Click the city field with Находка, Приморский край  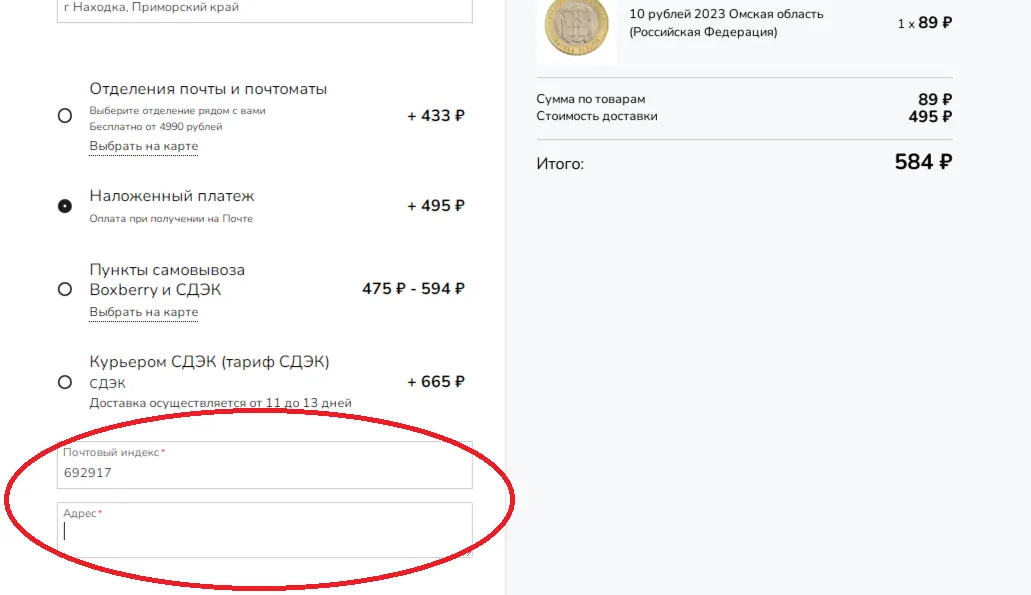[x=264, y=9]
